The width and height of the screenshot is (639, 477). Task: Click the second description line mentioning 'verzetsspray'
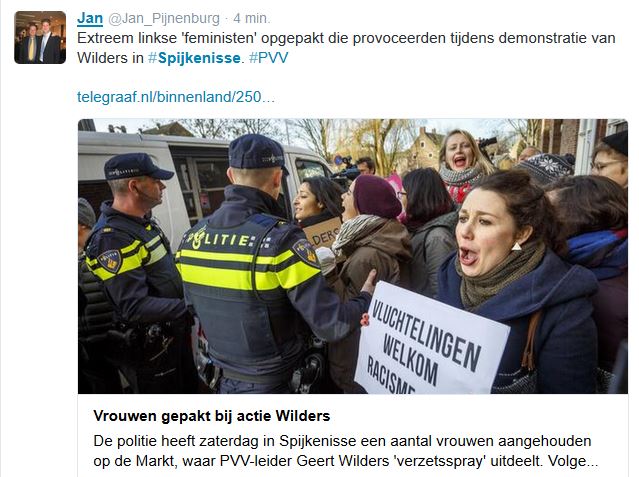pyautogui.click(x=346, y=461)
